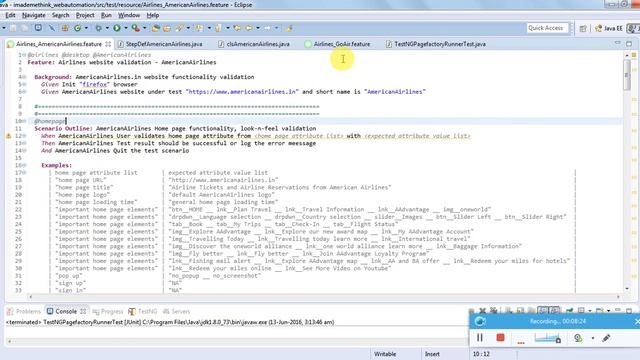
Task: Collapse fold marker at line 12
Action: pos(24,136)
